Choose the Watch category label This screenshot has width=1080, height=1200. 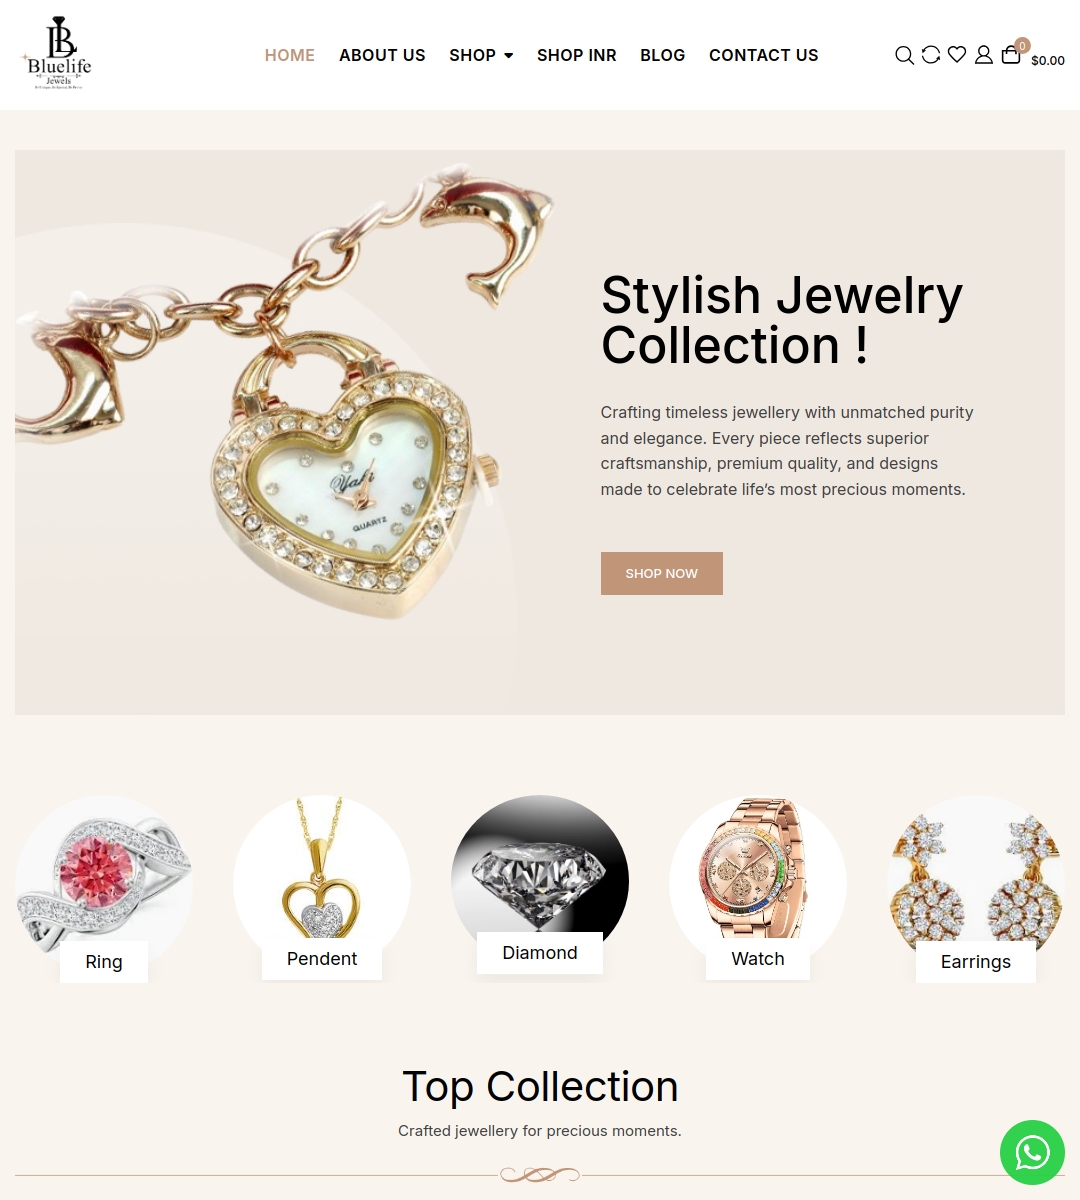[758, 959]
